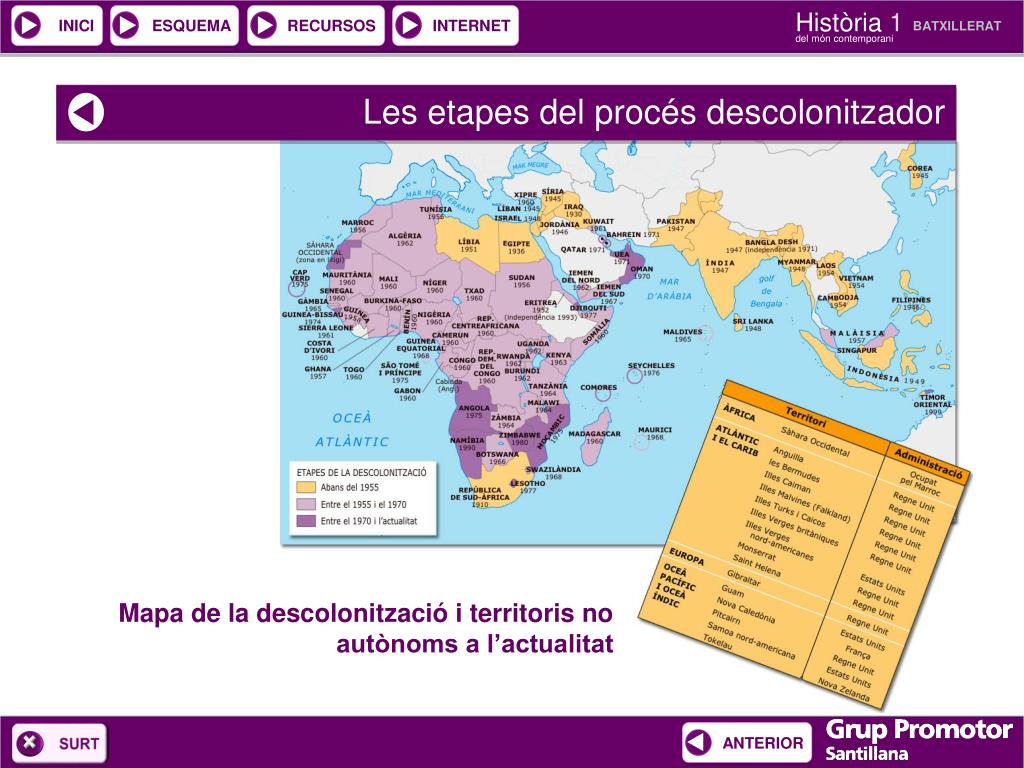1024x768 pixels.
Task: Click the SEYCHELLES 1976 label on map
Action: click(x=651, y=369)
